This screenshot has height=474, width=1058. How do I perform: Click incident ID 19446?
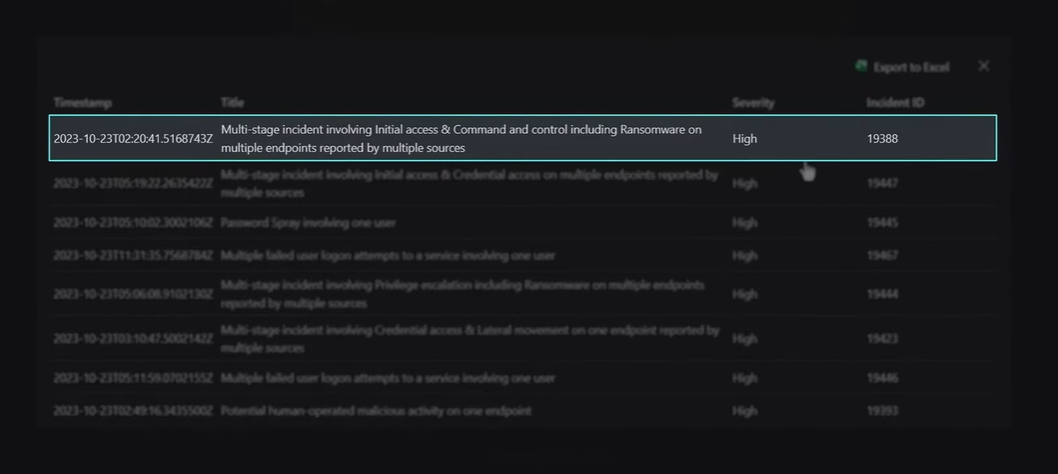882,379
